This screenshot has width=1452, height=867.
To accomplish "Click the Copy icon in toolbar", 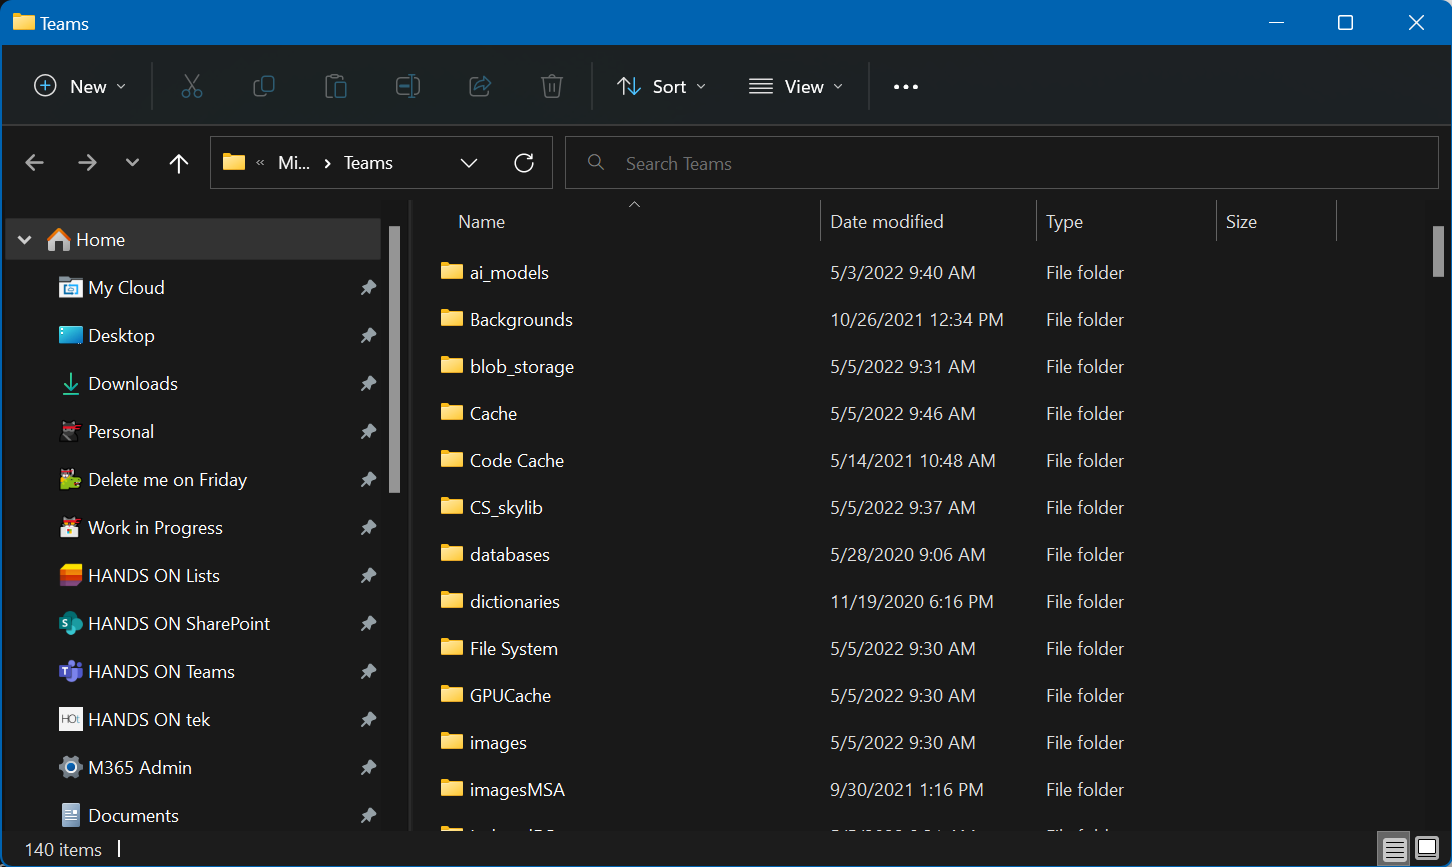I will 264,87.
